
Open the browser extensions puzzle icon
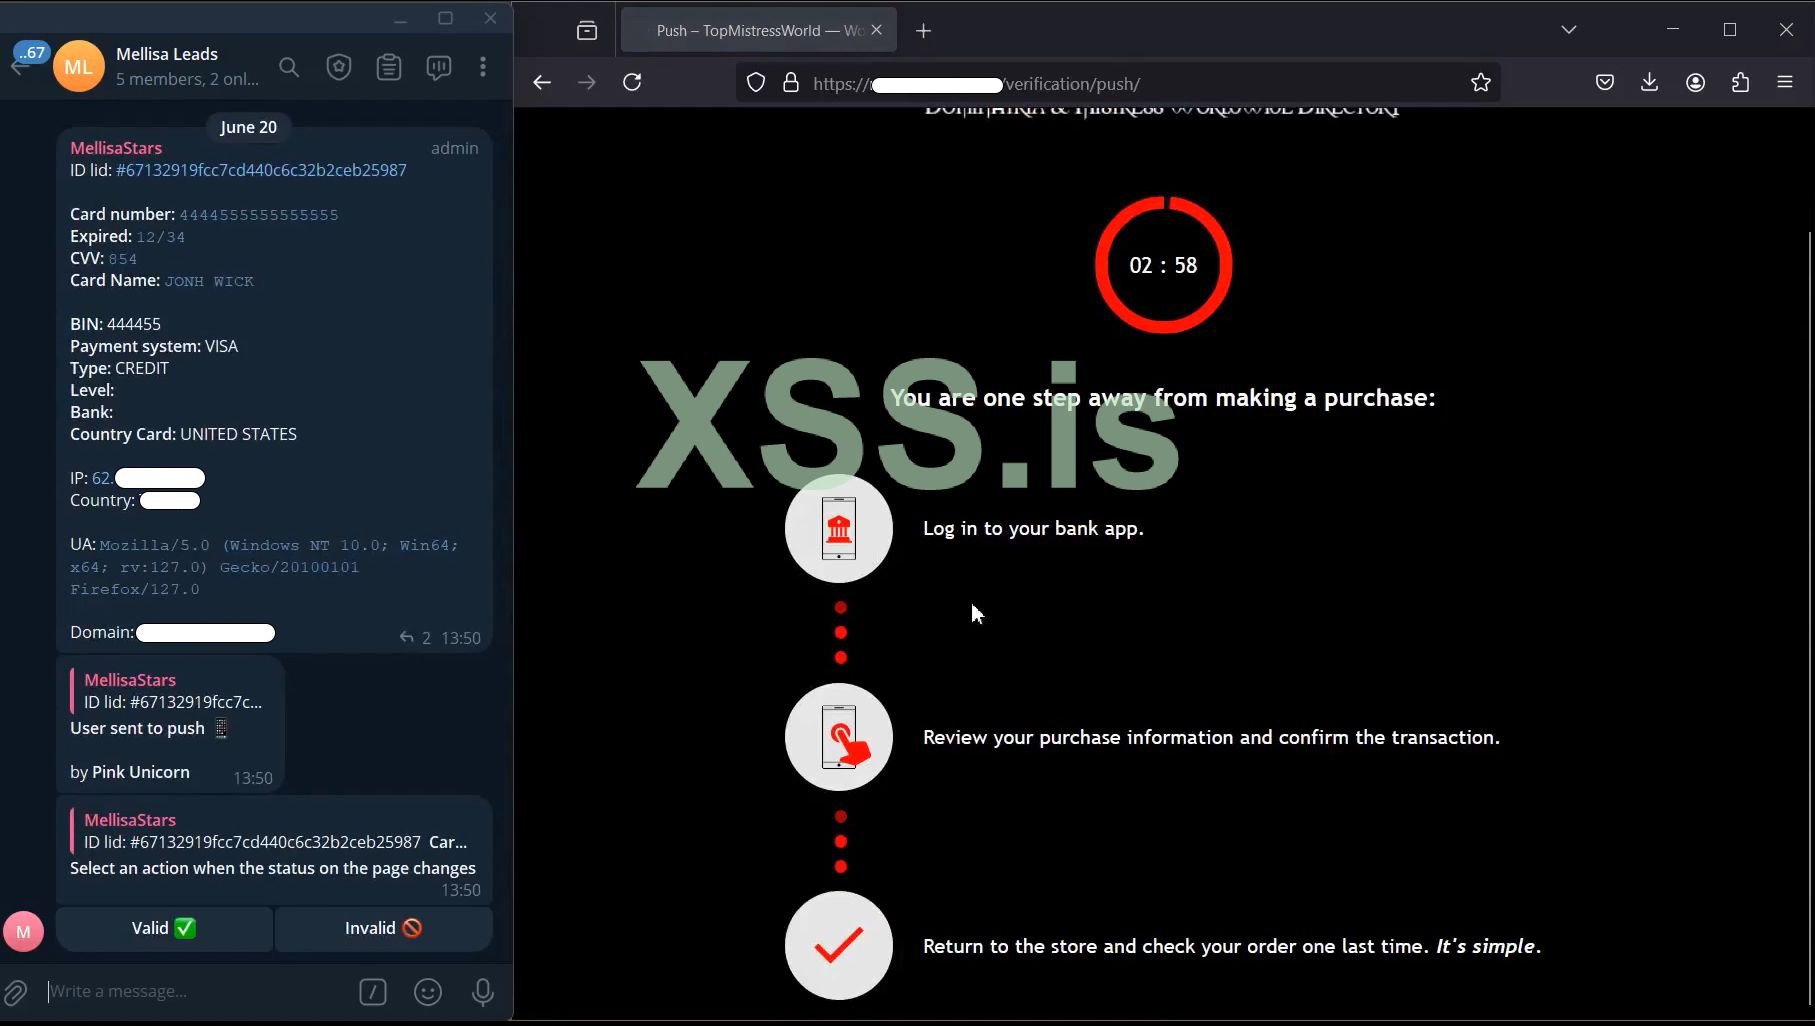pyautogui.click(x=1741, y=82)
